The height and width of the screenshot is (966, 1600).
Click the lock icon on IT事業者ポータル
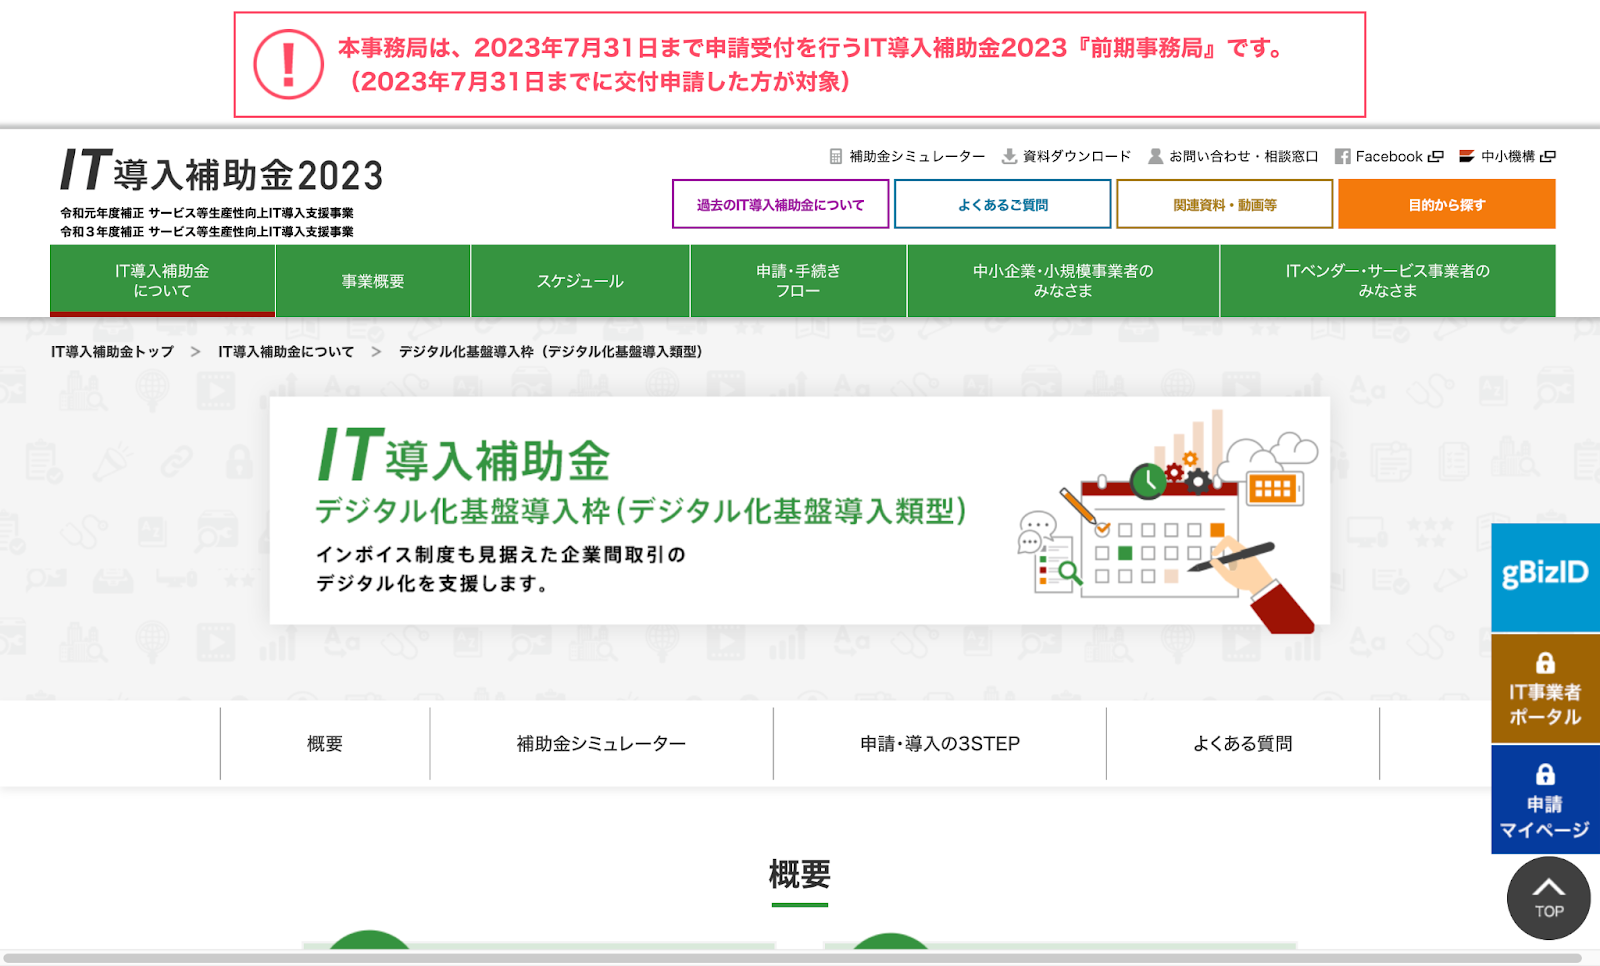[x=1545, y=663]
